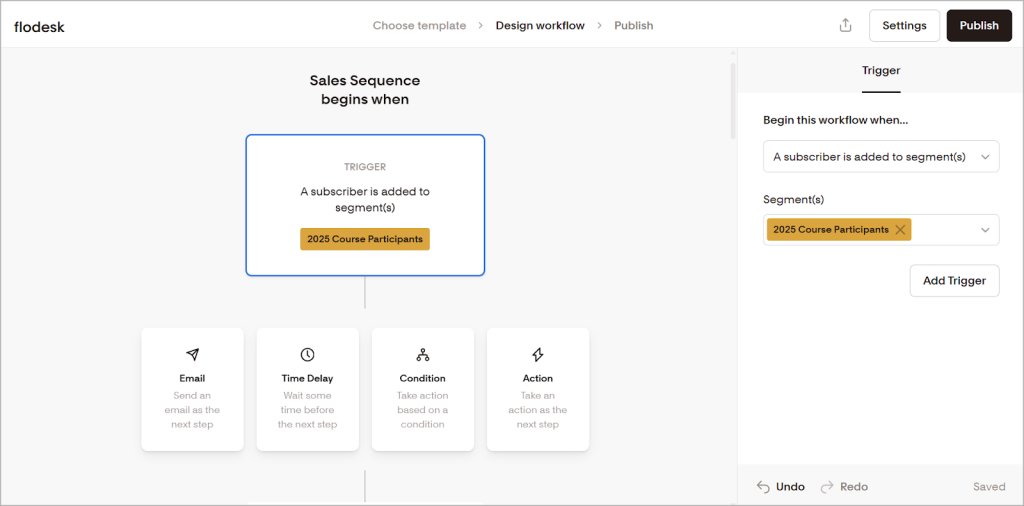Choose the Action lightning bolt icon
The width and height of the screenshot is (1024, 506).
click(537, 355)
